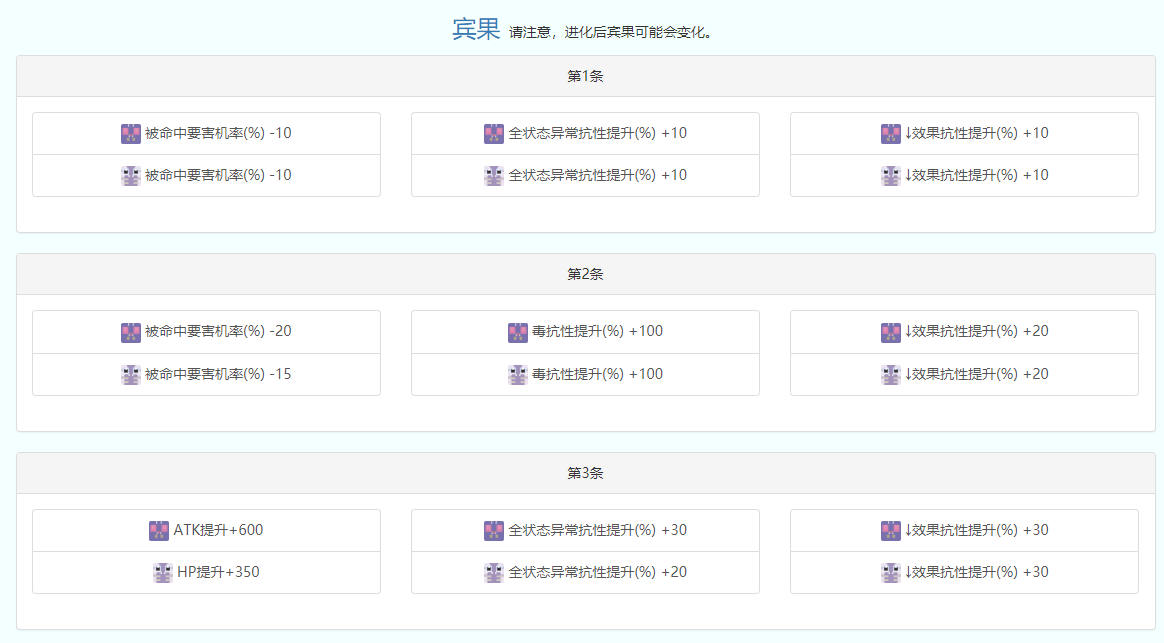Click pale icon beside 毒抗性提升 +100
This screenshot has width=1164, height=643.
(x=518, y=375)
